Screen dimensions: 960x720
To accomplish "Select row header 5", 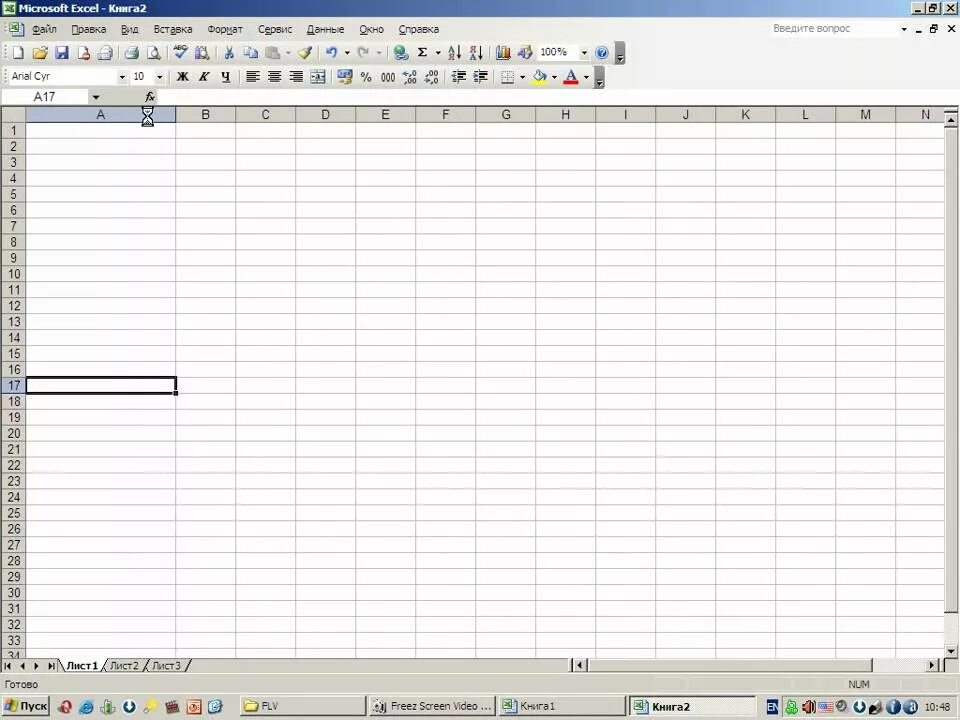I will tap(13, 194).
